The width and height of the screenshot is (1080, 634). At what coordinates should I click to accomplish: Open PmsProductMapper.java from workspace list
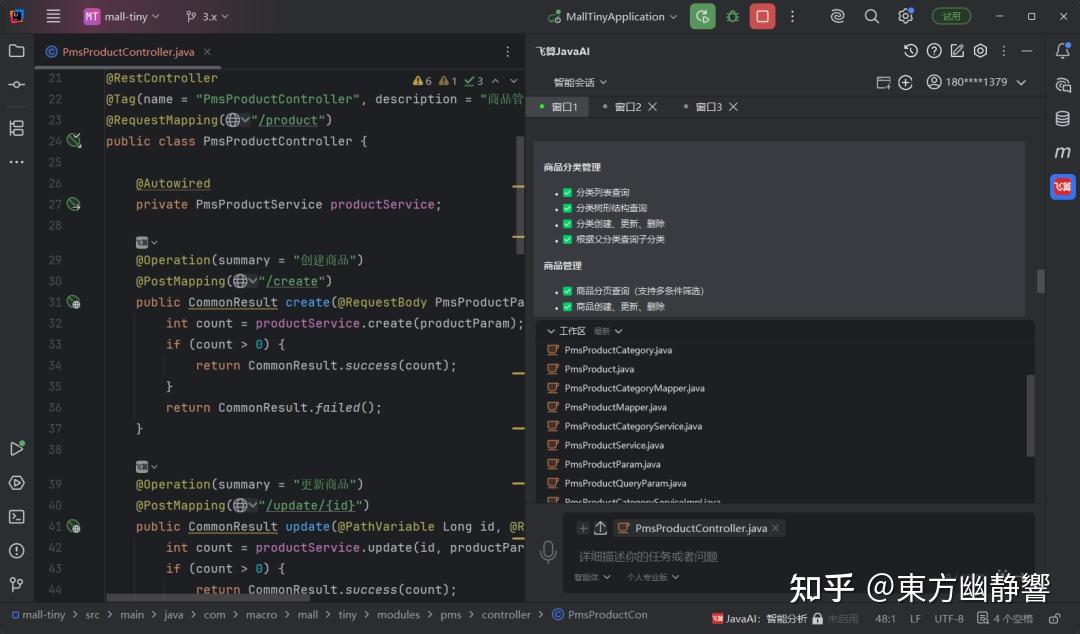tap(615, 407)
